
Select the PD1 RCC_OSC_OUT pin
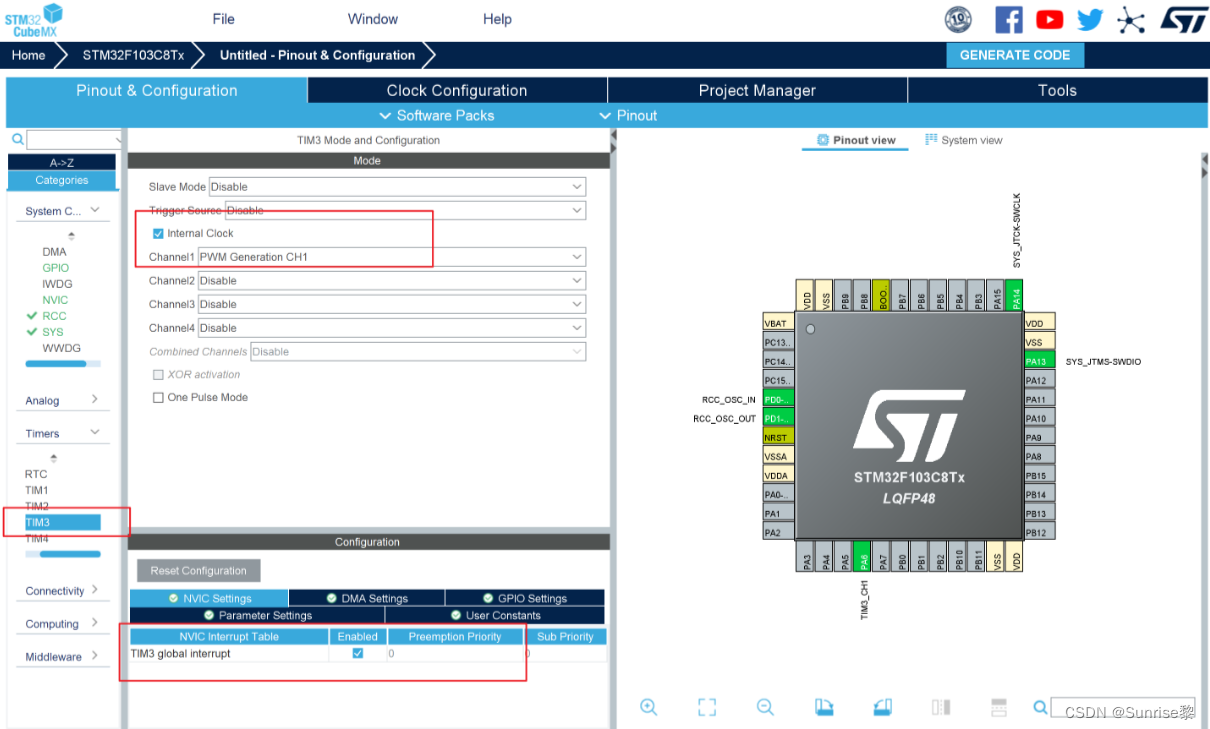(x=777, y=418)
